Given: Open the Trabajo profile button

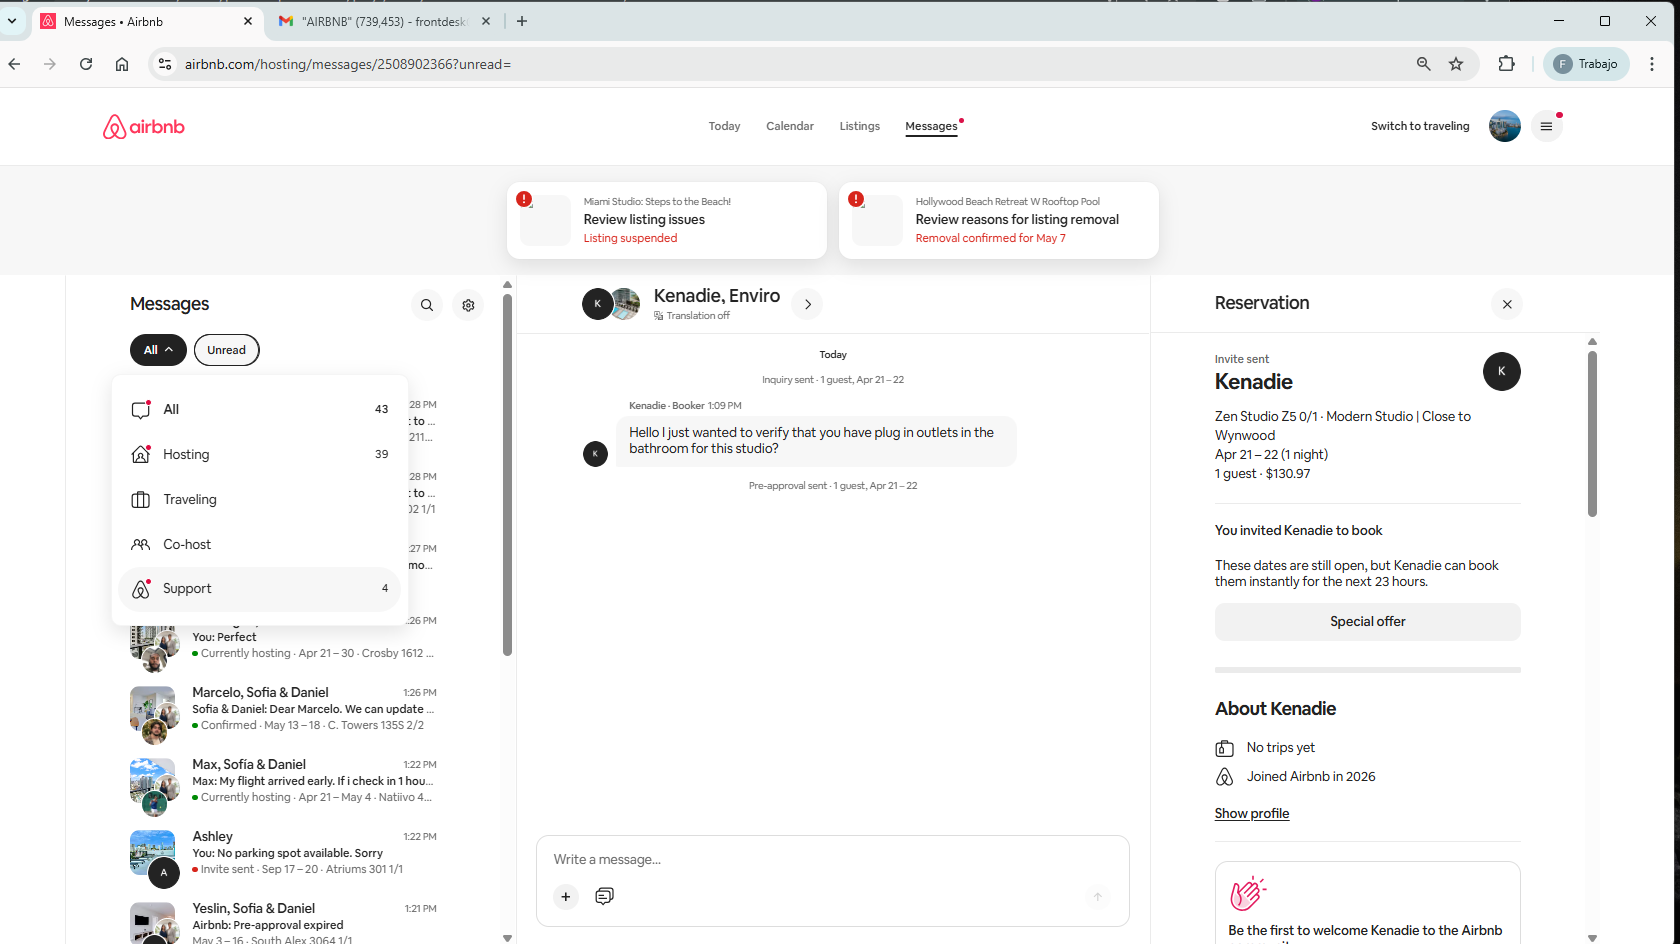Looking at the screenshot, I should click(x=1587, y=64).
